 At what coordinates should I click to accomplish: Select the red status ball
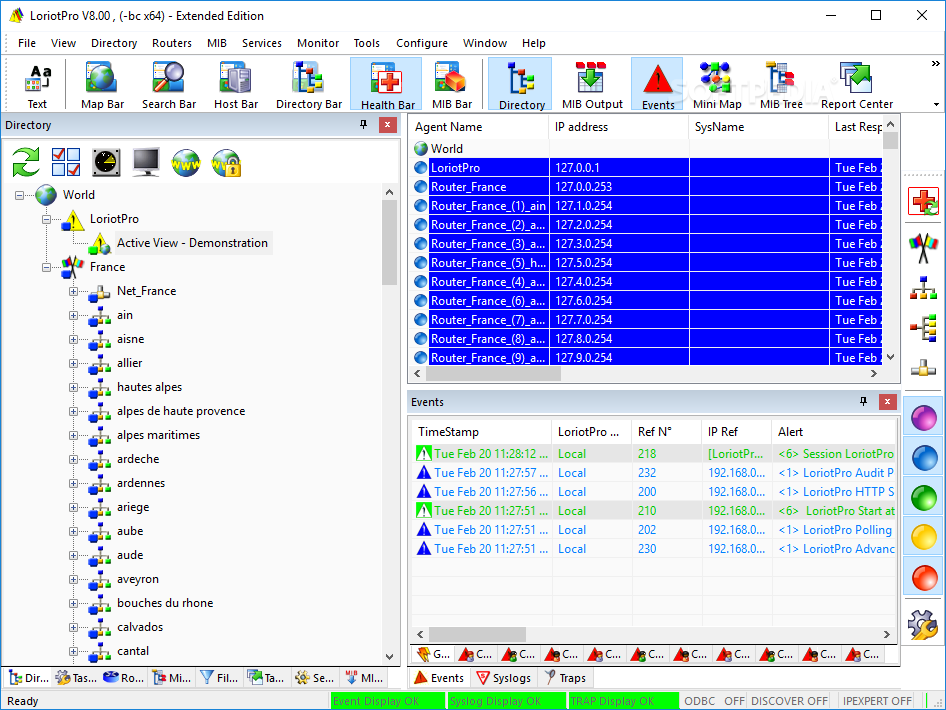pyautogui.click(x=924, y=577)
